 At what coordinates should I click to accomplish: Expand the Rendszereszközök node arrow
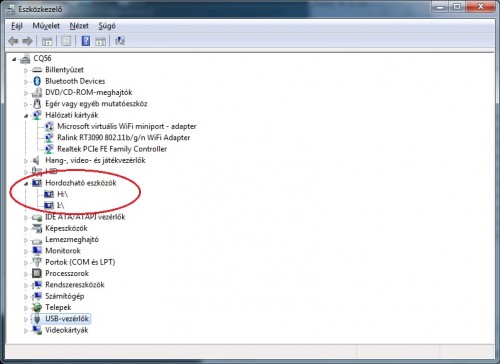tap(26, 285)
